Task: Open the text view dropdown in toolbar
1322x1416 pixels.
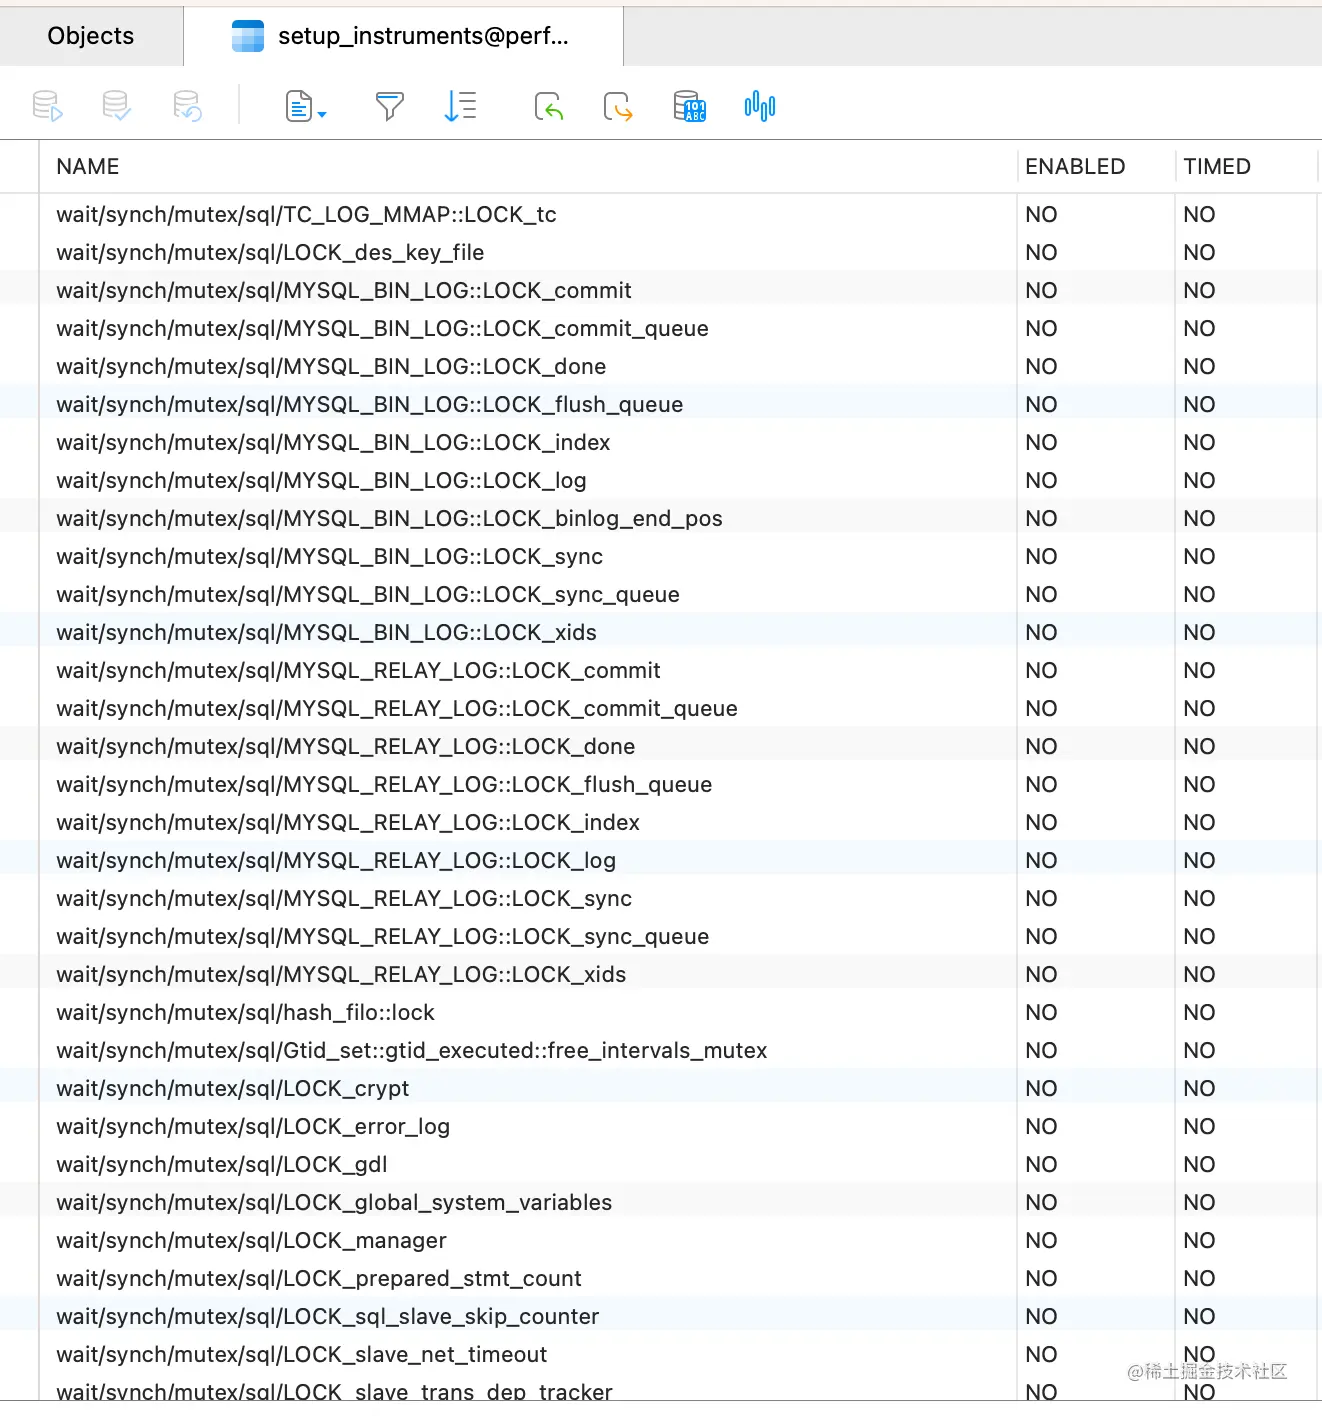Action: tap(306, 105)
